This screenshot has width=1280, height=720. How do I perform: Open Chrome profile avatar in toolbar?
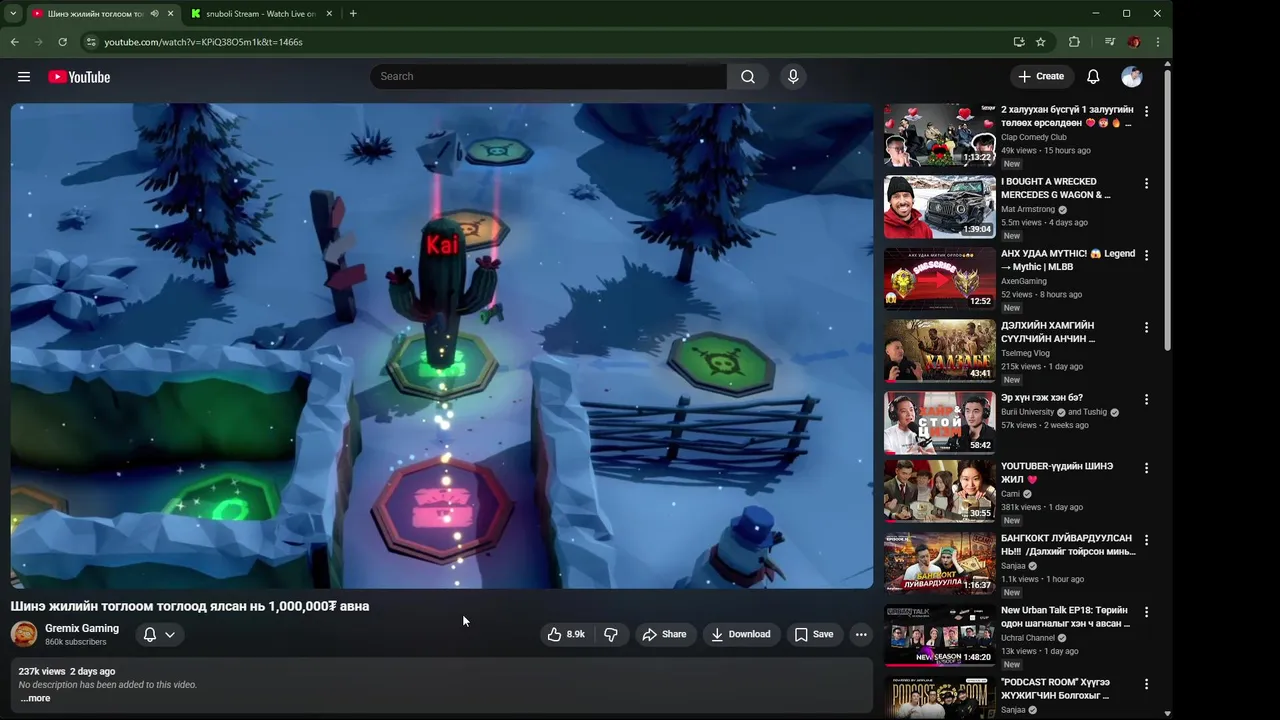(1134, 42)
